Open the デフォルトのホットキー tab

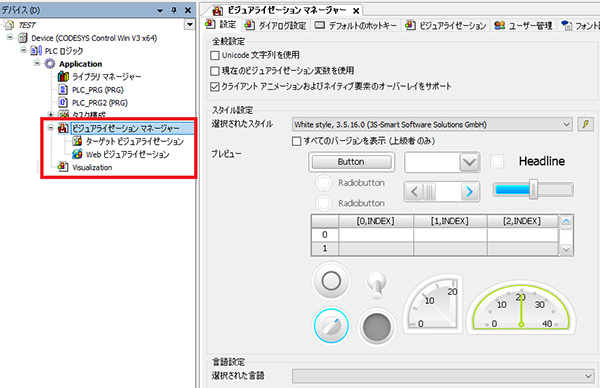356,25
